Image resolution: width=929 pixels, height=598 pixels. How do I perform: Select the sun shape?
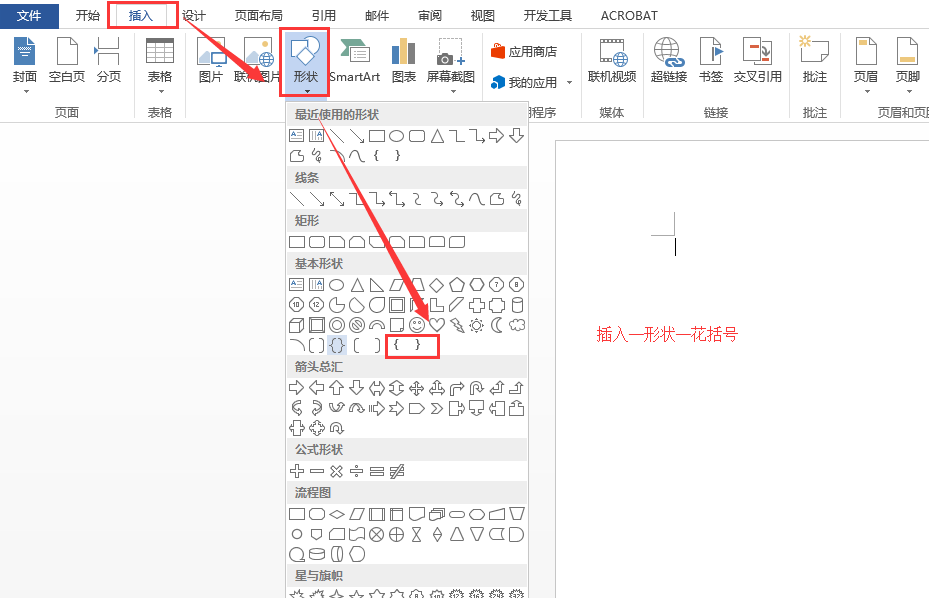(477, 325)
